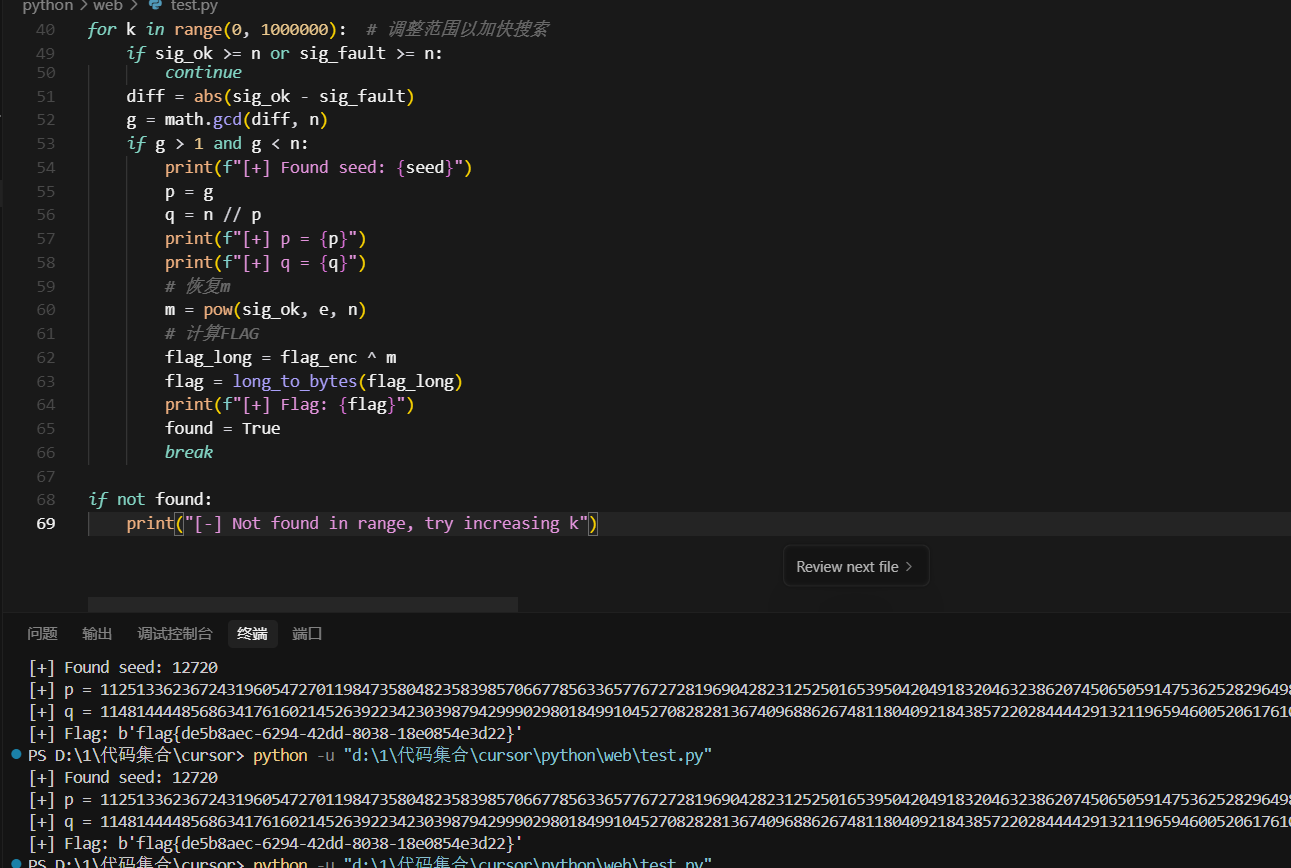Viewport: 1291px width, 868px height.
Task: Select the 调试控制台 tab
Action: point(174,634)
